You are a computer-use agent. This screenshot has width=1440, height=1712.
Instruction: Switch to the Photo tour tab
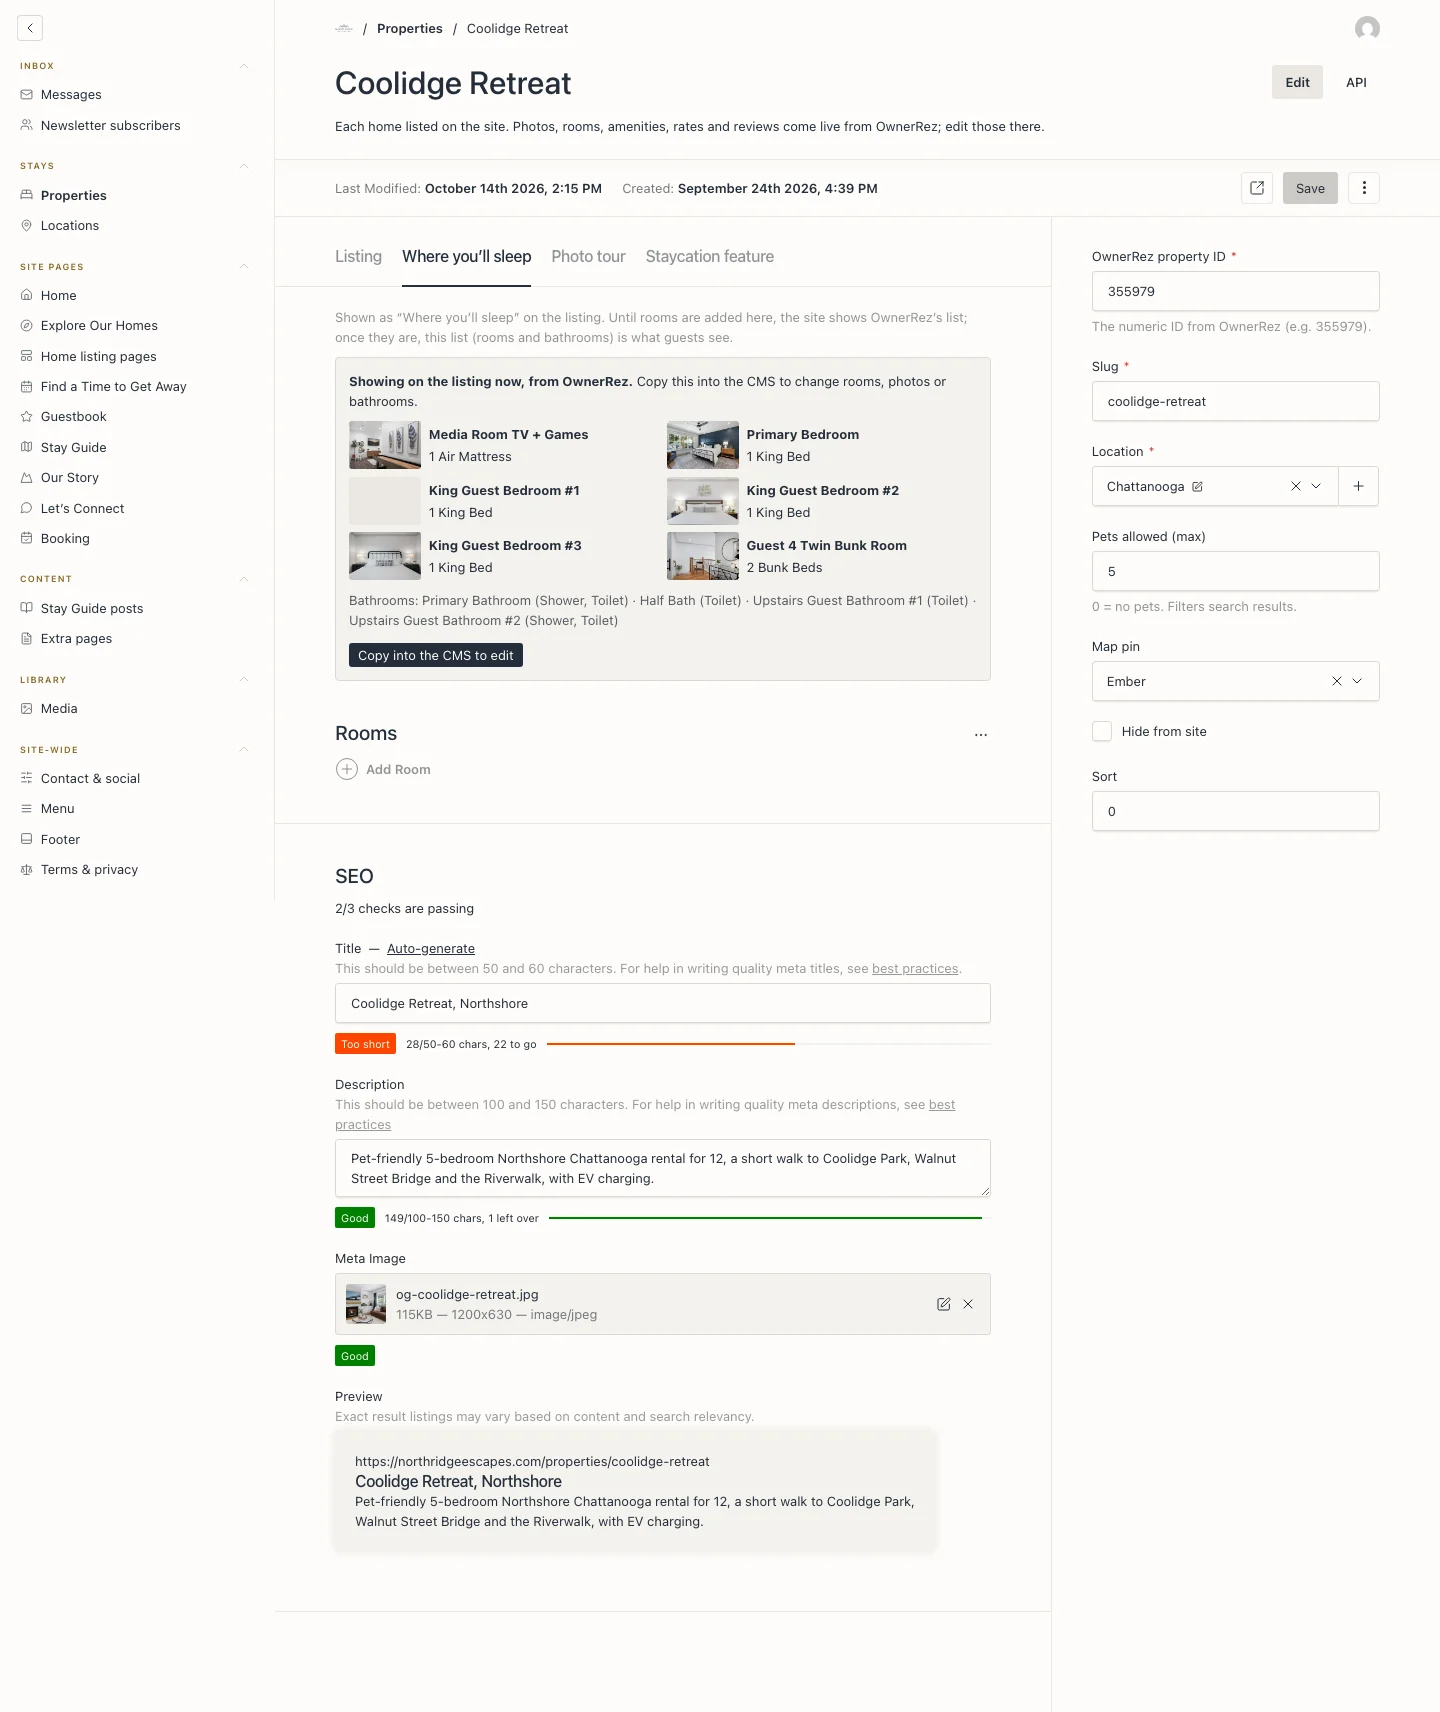point(588,257)
